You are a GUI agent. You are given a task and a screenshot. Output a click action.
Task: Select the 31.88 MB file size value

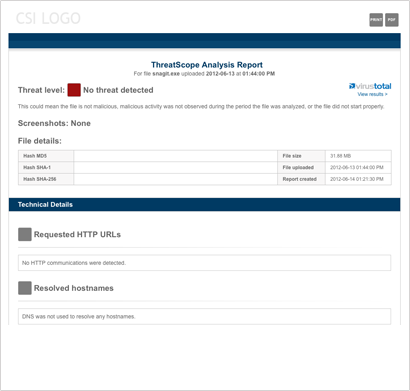click(340, 156)
